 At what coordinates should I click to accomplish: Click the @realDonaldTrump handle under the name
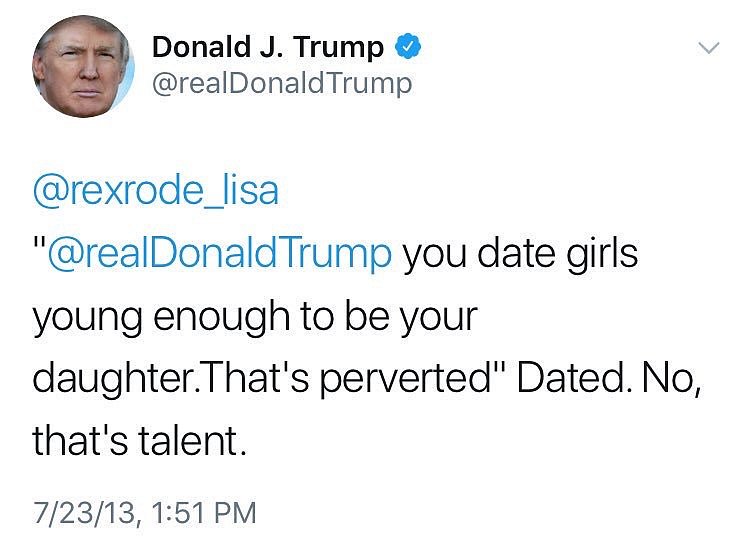[281, 83]
